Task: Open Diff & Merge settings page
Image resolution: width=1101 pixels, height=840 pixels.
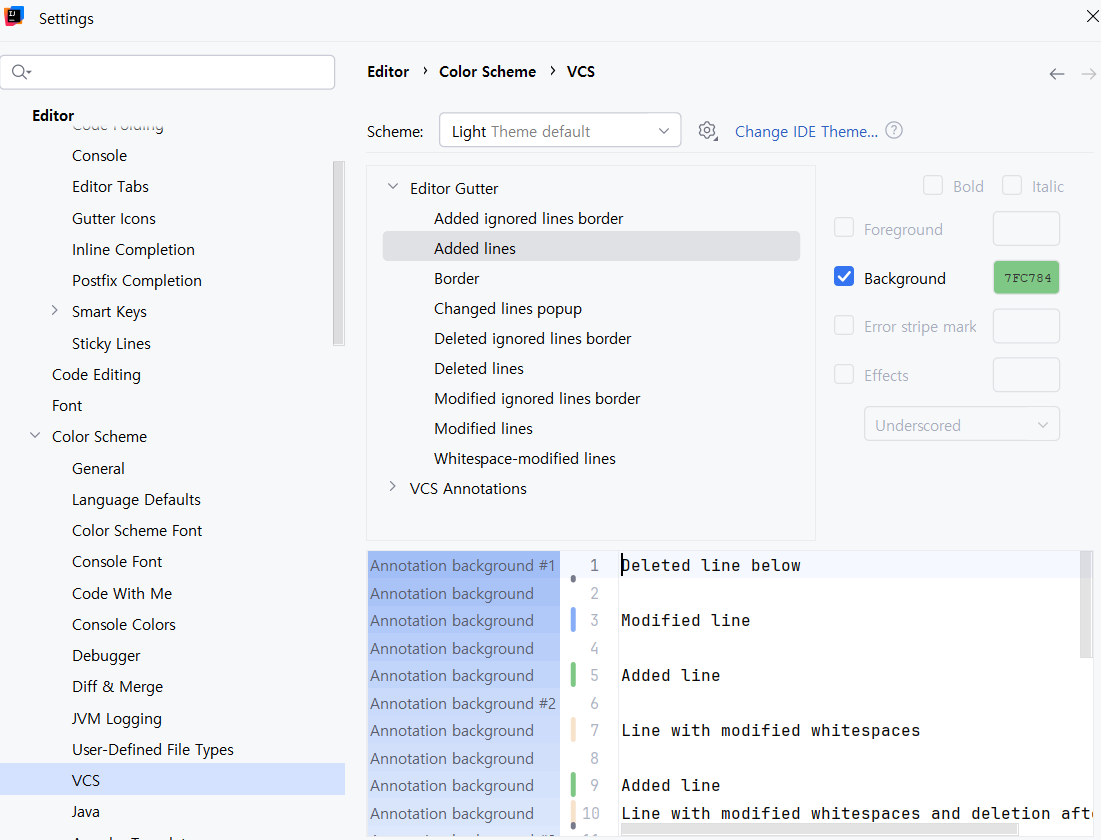Action: pos(117,687)
